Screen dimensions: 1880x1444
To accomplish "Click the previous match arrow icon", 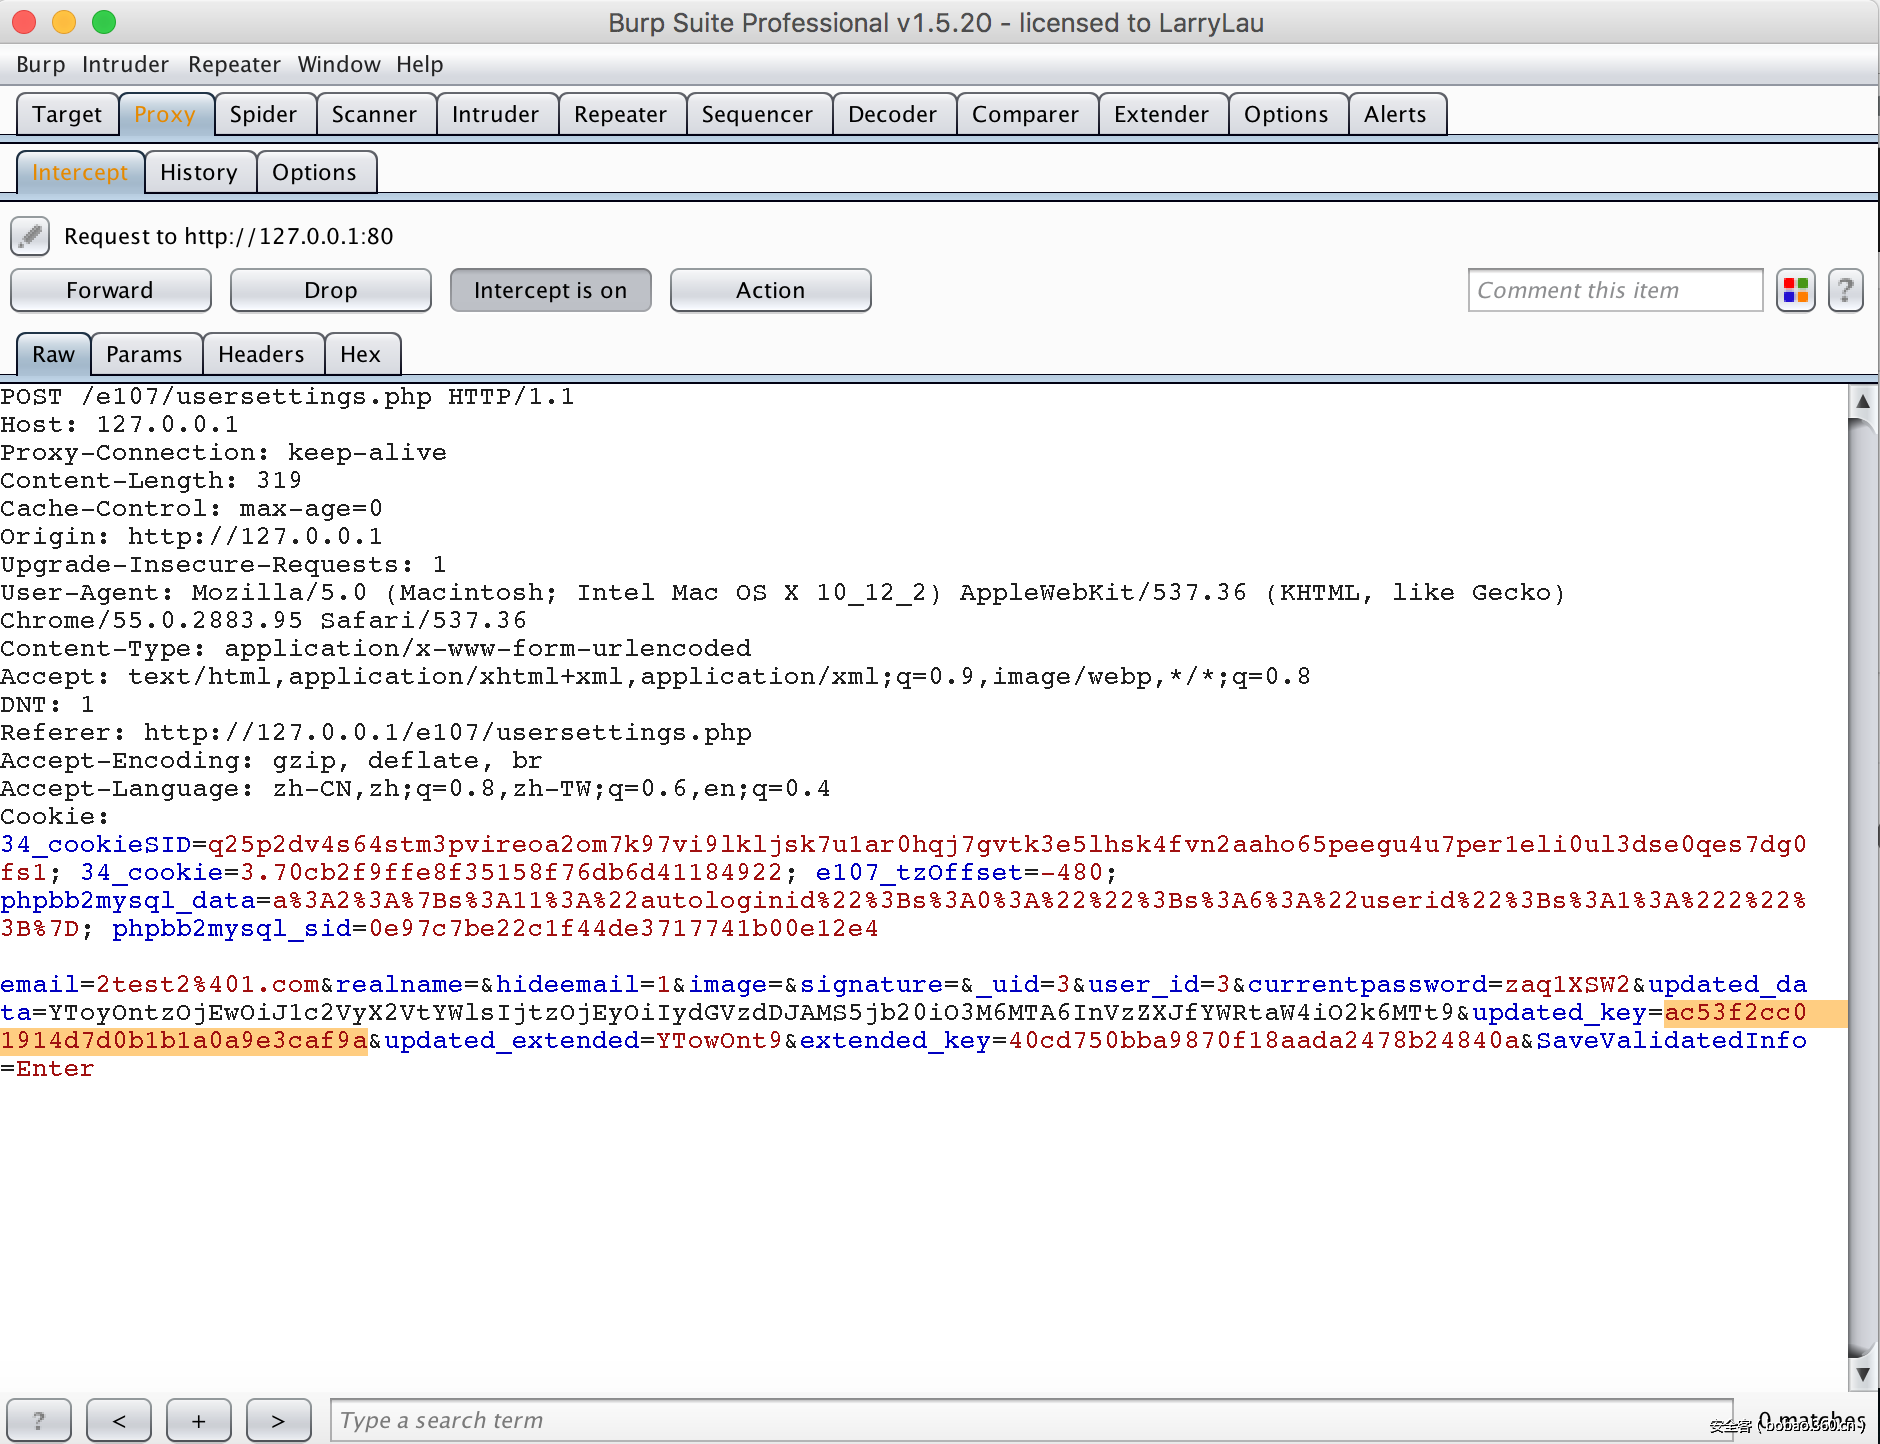I will 119,1419.
